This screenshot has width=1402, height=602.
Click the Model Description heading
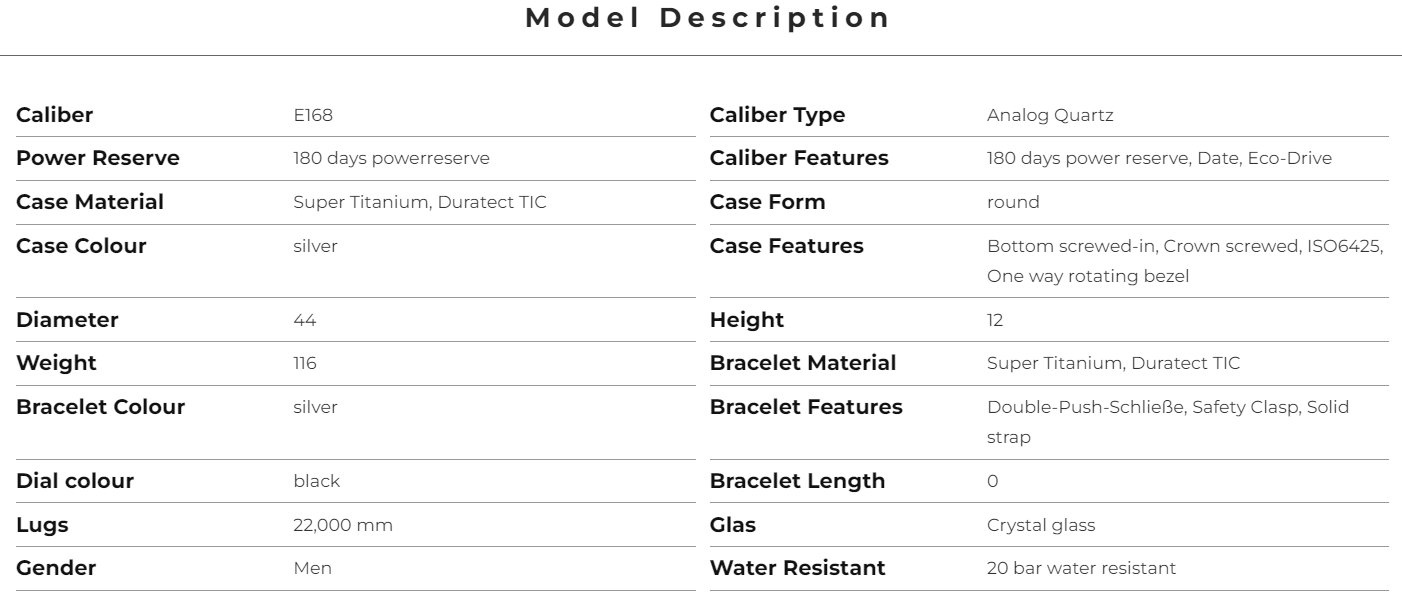[708, 18]
